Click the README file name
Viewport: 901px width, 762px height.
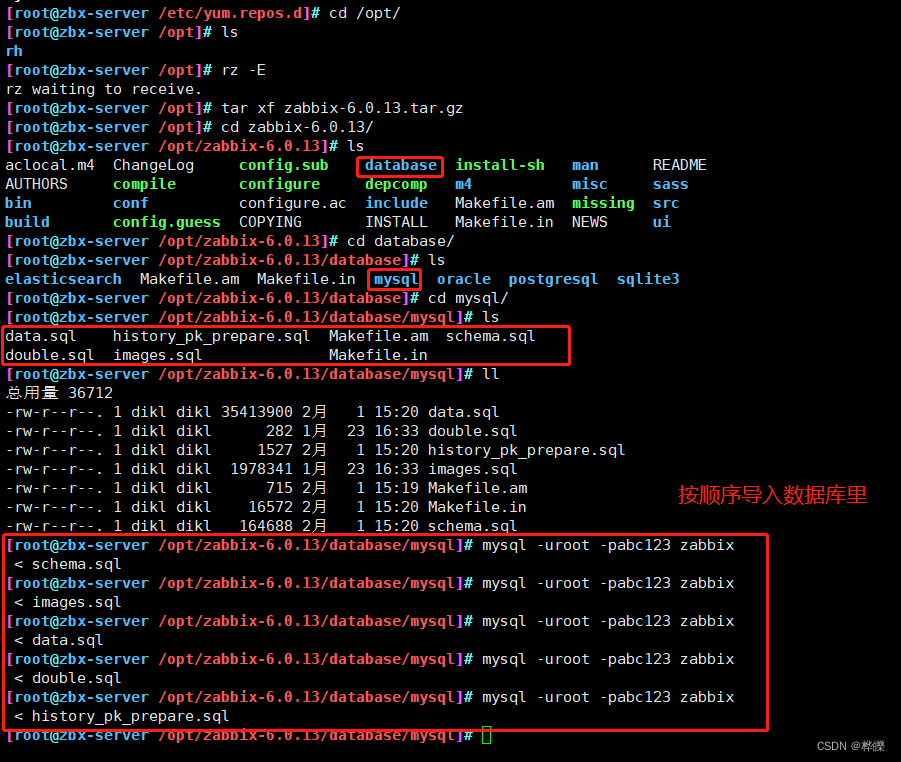click(x=679, y=166)
